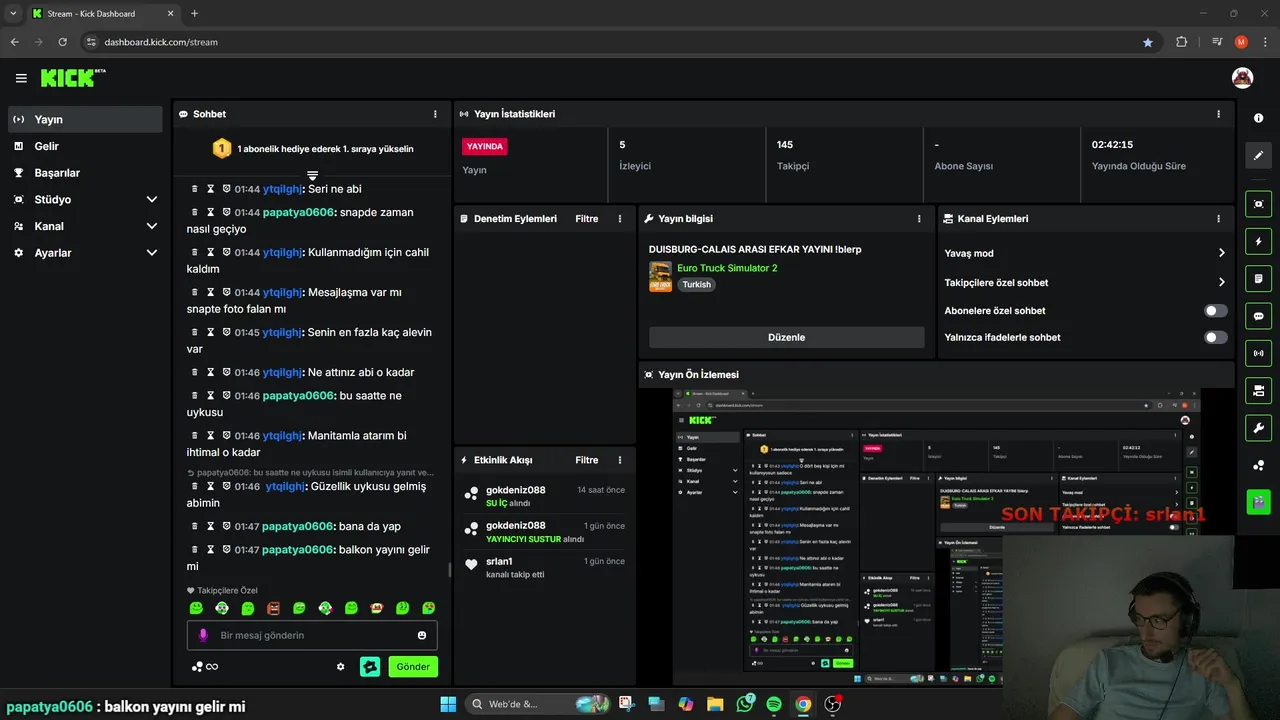Select the angry brown emote in the emote row
The image size is (1280, 720).
coord(274,608)
